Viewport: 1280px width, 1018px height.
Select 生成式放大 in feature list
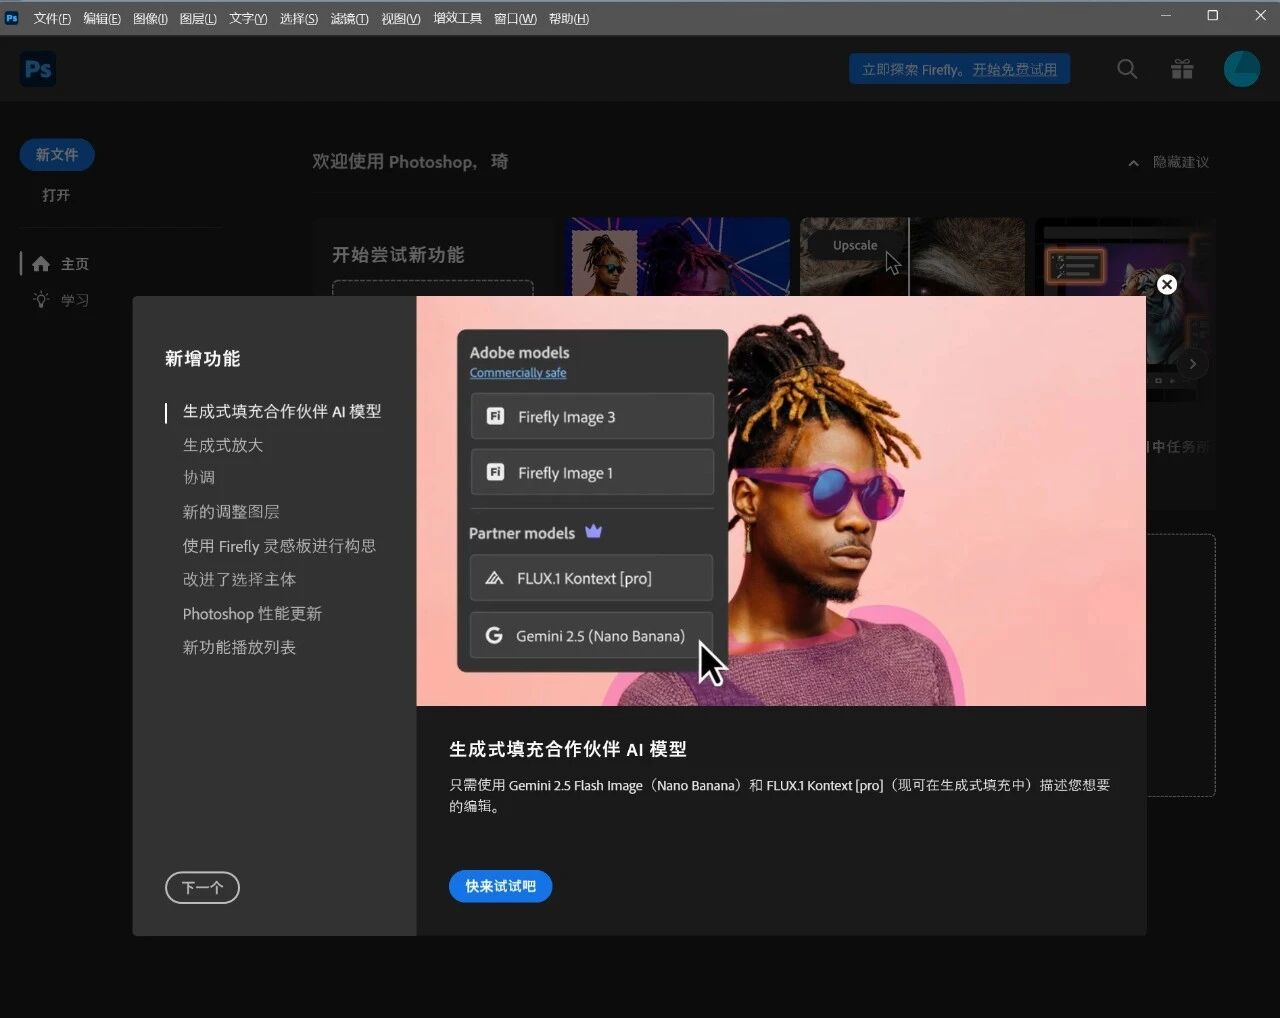pyautogui.click(x=223, y=445)
